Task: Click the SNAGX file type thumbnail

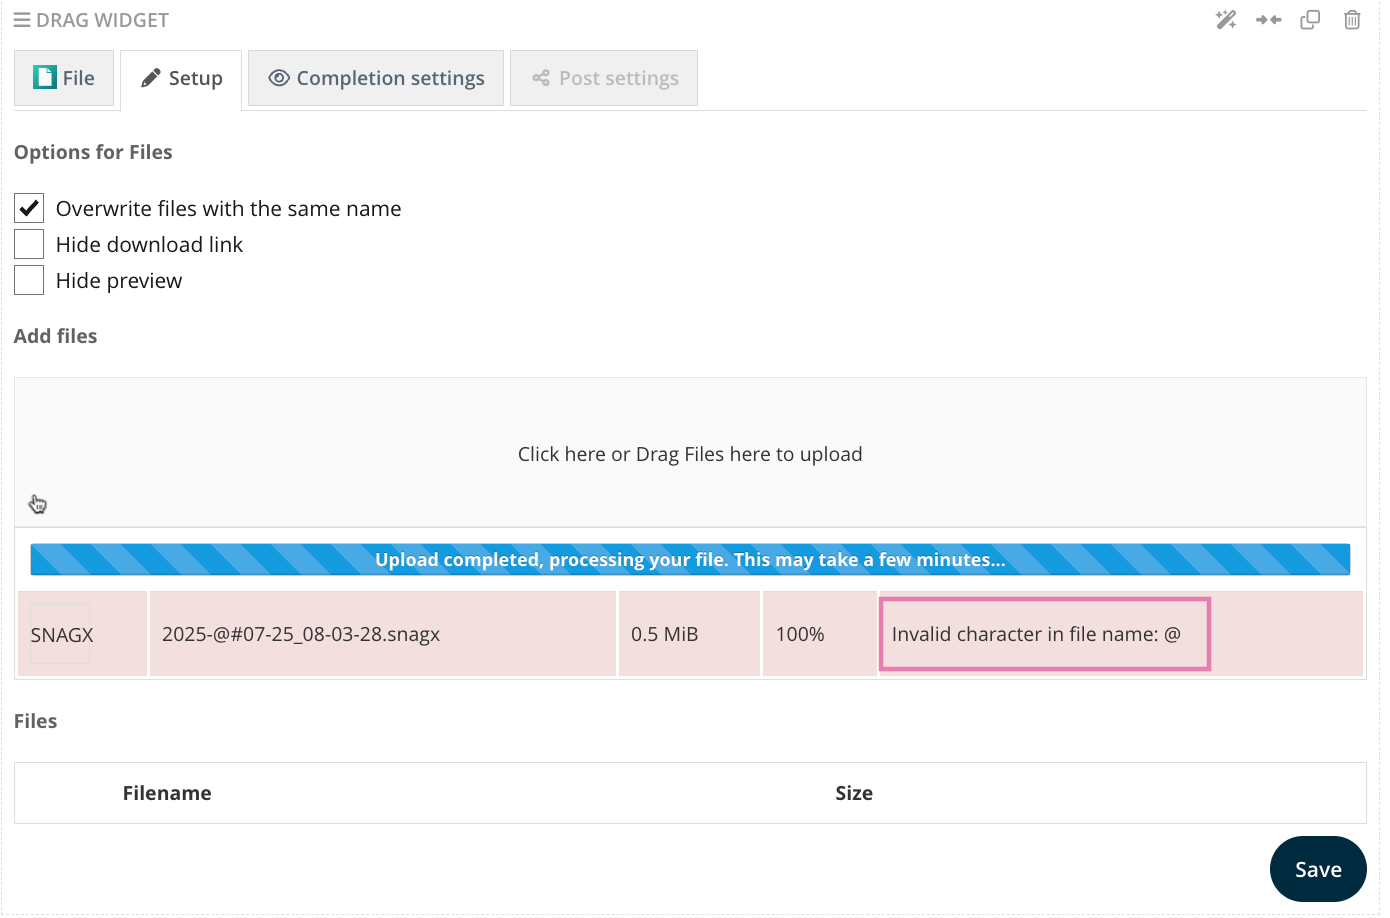Action: (60, 634)
